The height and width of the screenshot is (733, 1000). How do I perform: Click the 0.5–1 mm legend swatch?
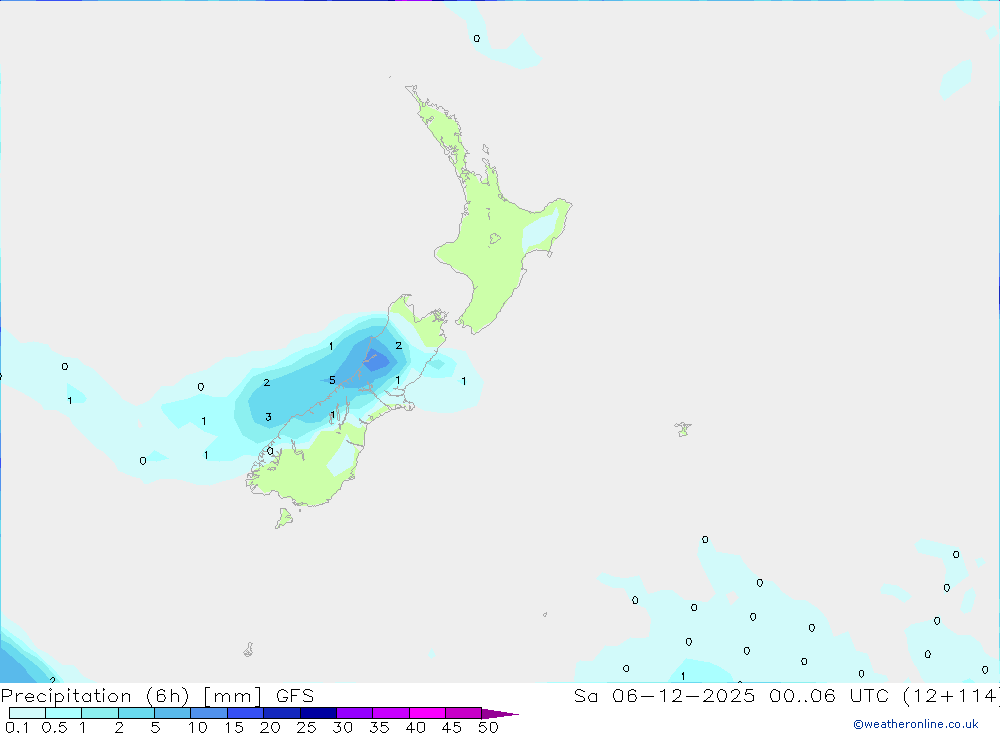pyautogui.click(x=64, y=713)
